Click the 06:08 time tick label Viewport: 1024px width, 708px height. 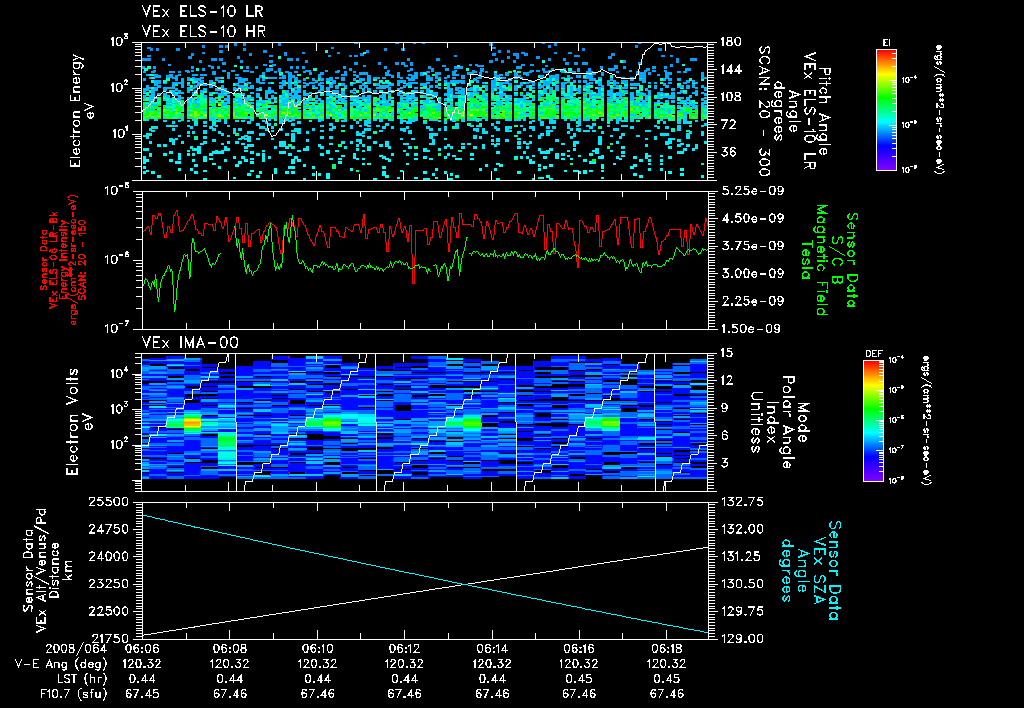tap(230, 649)
